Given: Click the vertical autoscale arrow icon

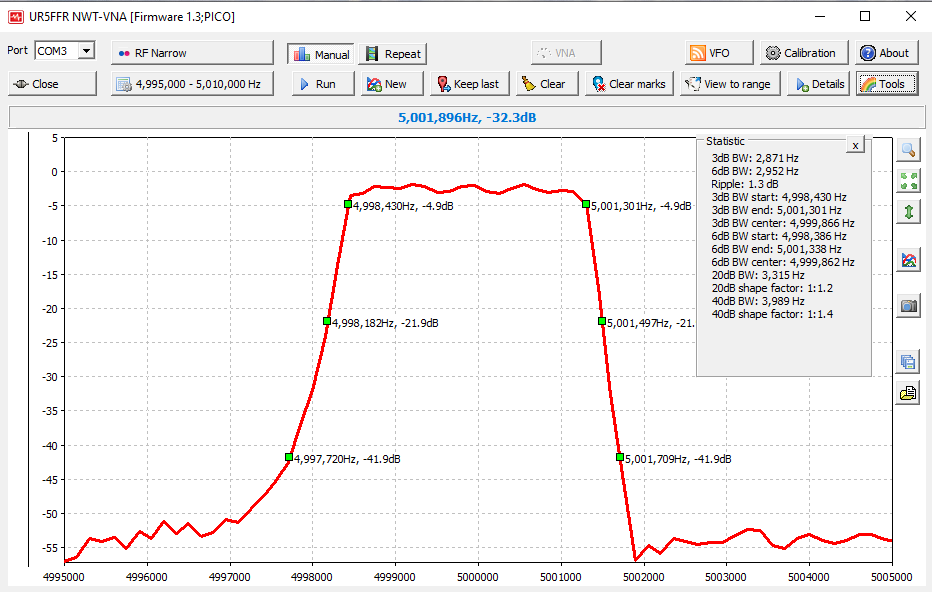Looking at the screenshot, I should click(x=908, y=212).
